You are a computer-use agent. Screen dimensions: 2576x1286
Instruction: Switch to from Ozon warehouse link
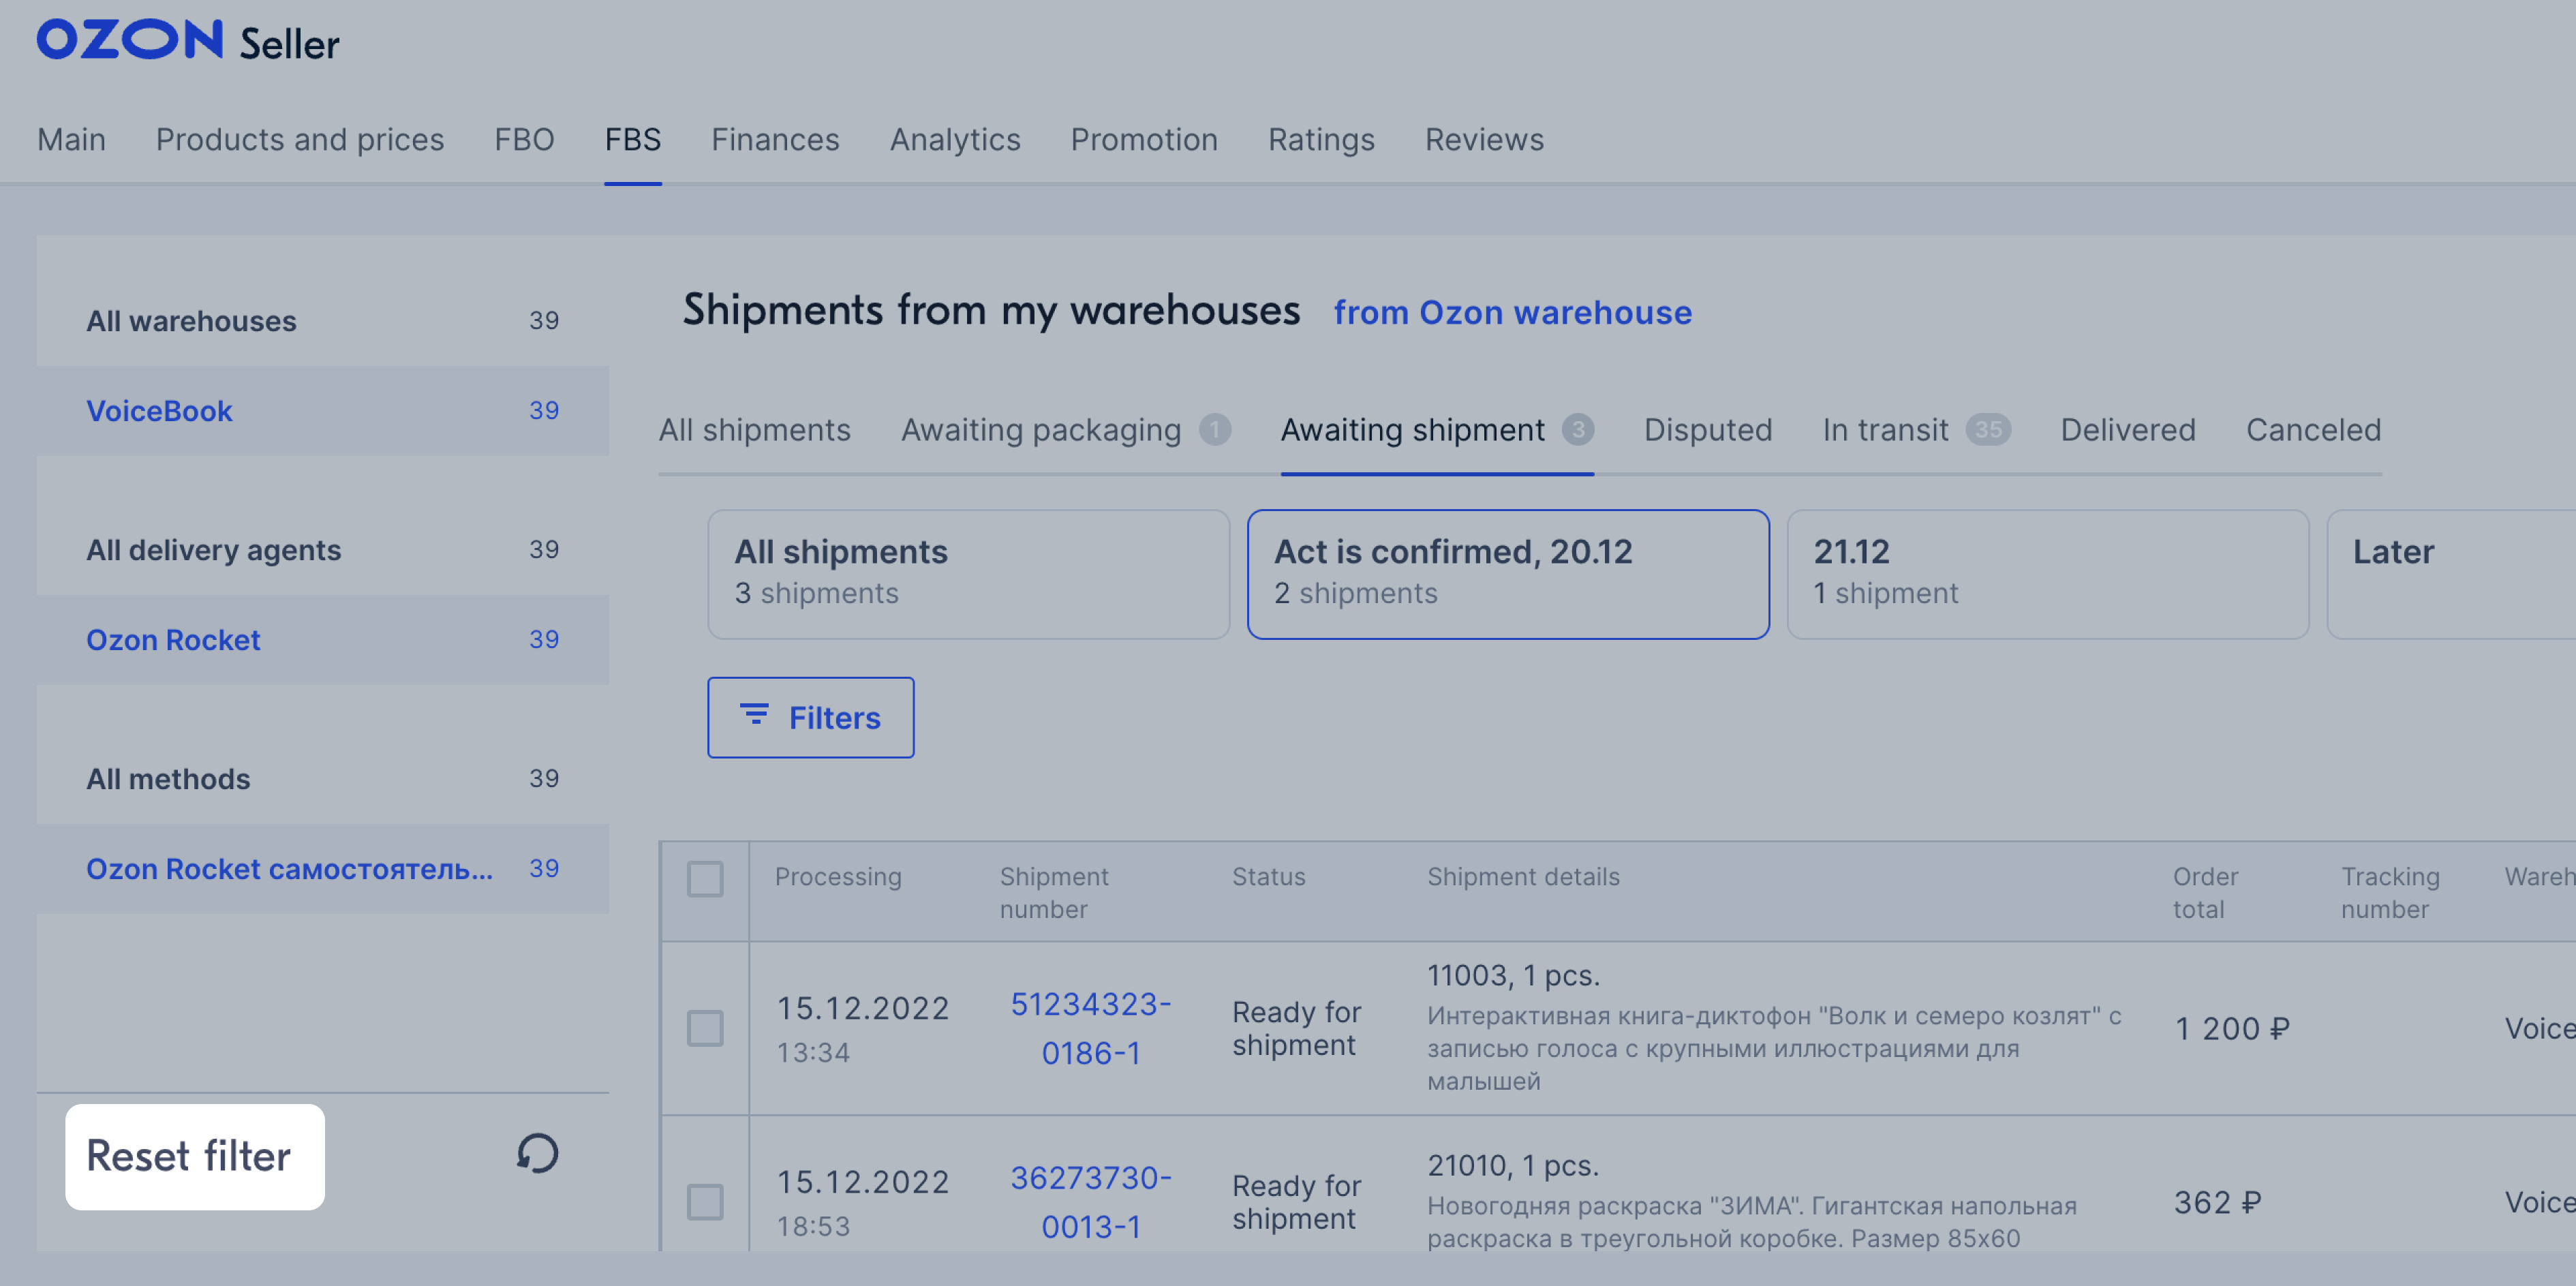coord(1512,312)
